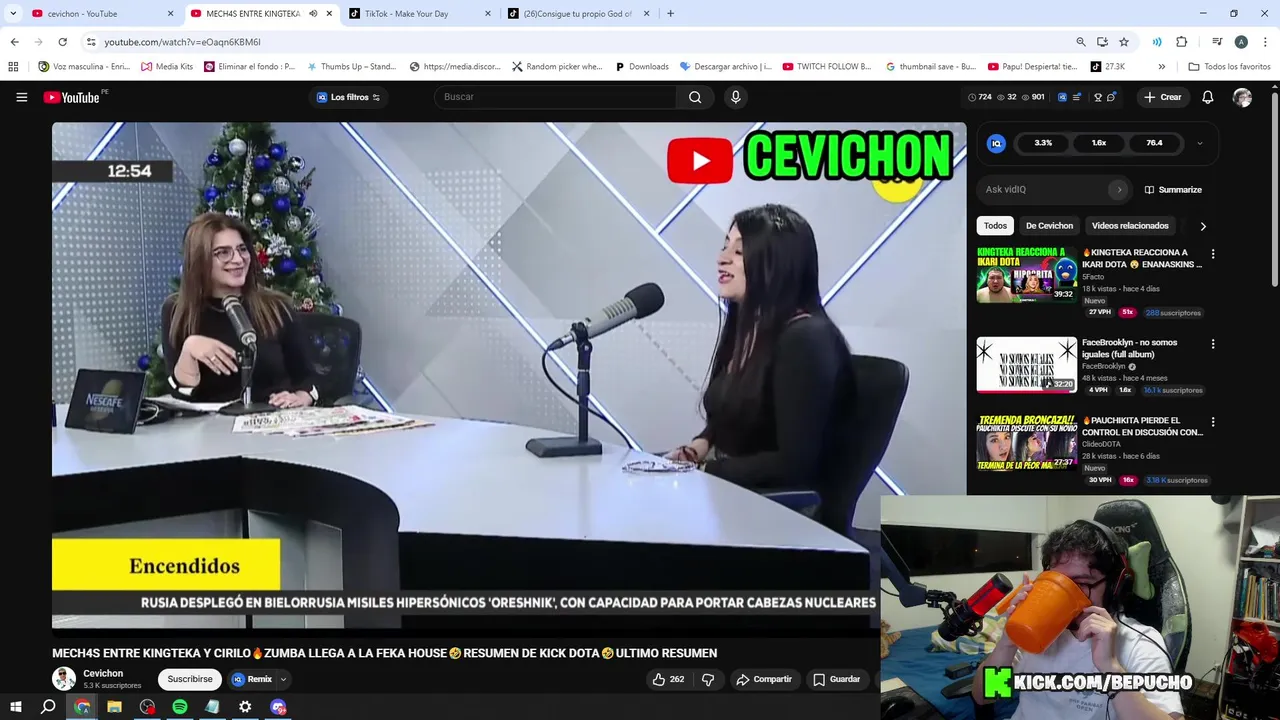Open options for FaceBrooklyn album video
This screenshot has height=720, width=1280.
coord(1213,344)
